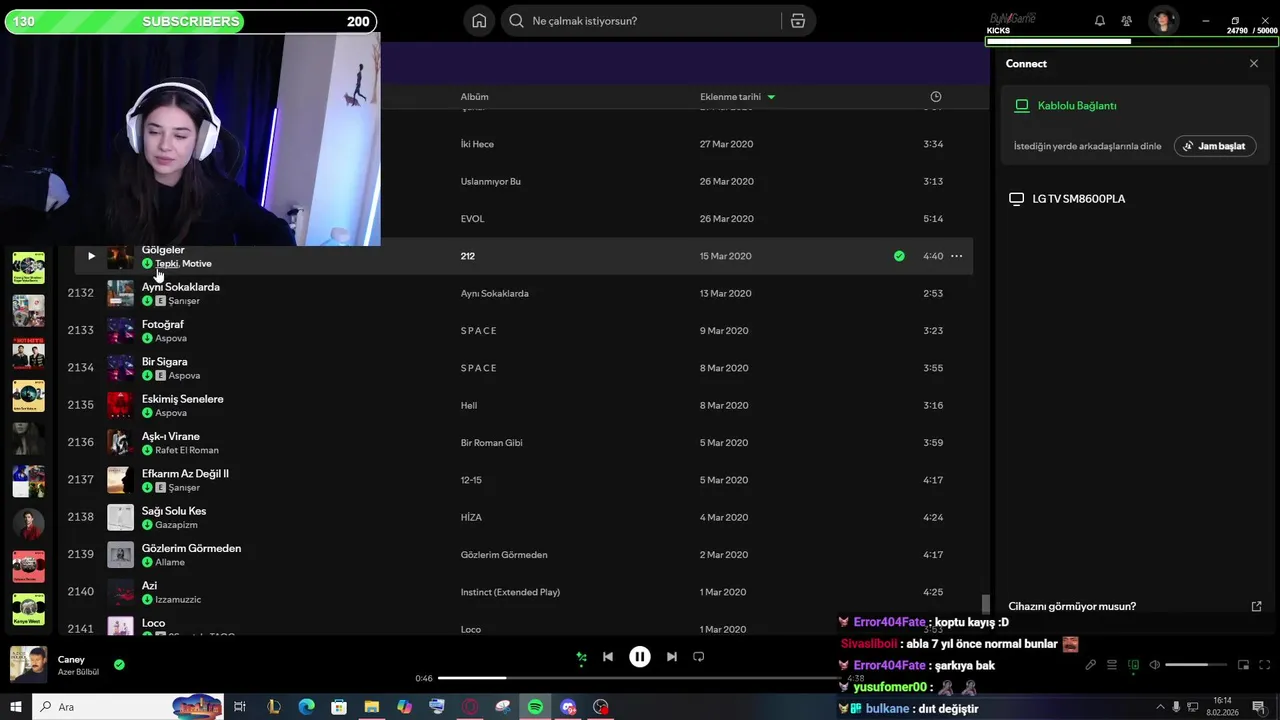Open the Kanye West playlist in the sidebar
The image size is (1280, 720).
[28, 609]
